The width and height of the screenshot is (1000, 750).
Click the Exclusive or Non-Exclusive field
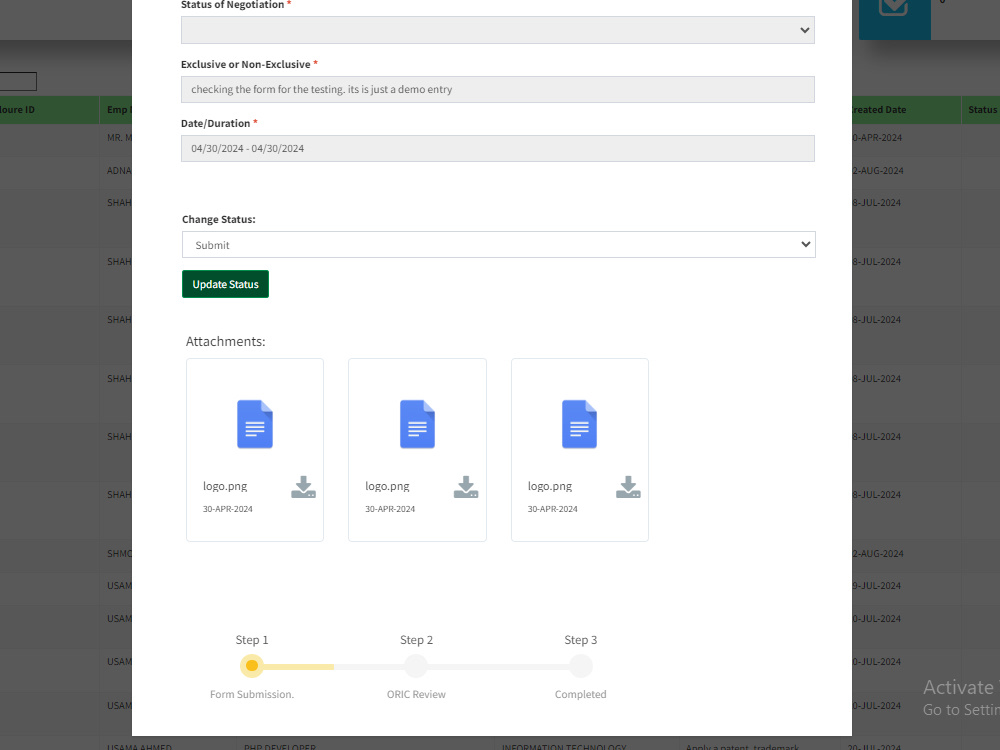497,89
